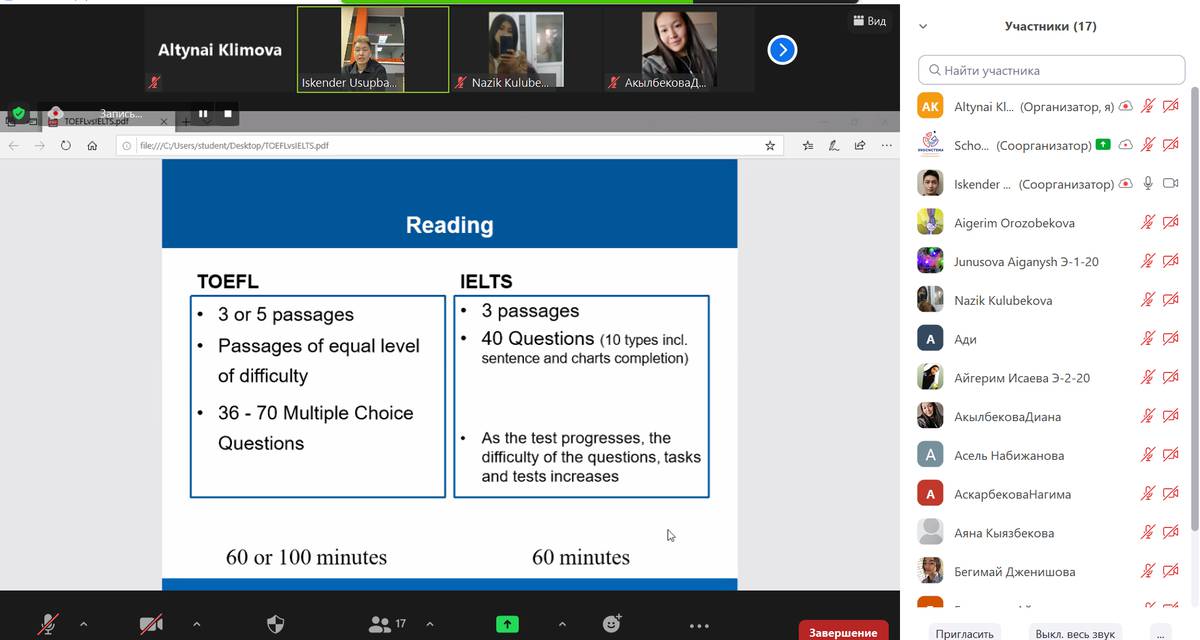
Task: Open the Вид view menu
Action: click(x=869, y=21)
